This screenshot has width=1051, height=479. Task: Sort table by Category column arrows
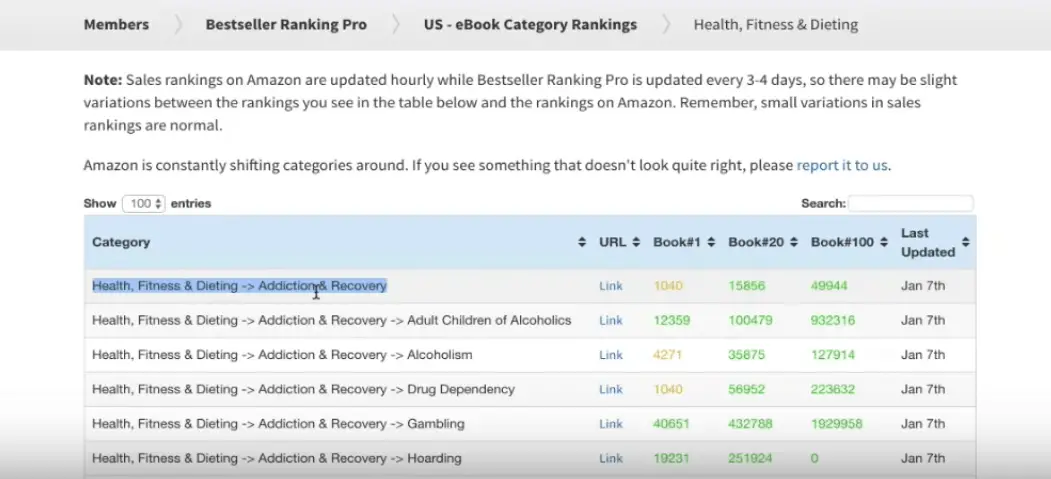click(x=582, y=243)
